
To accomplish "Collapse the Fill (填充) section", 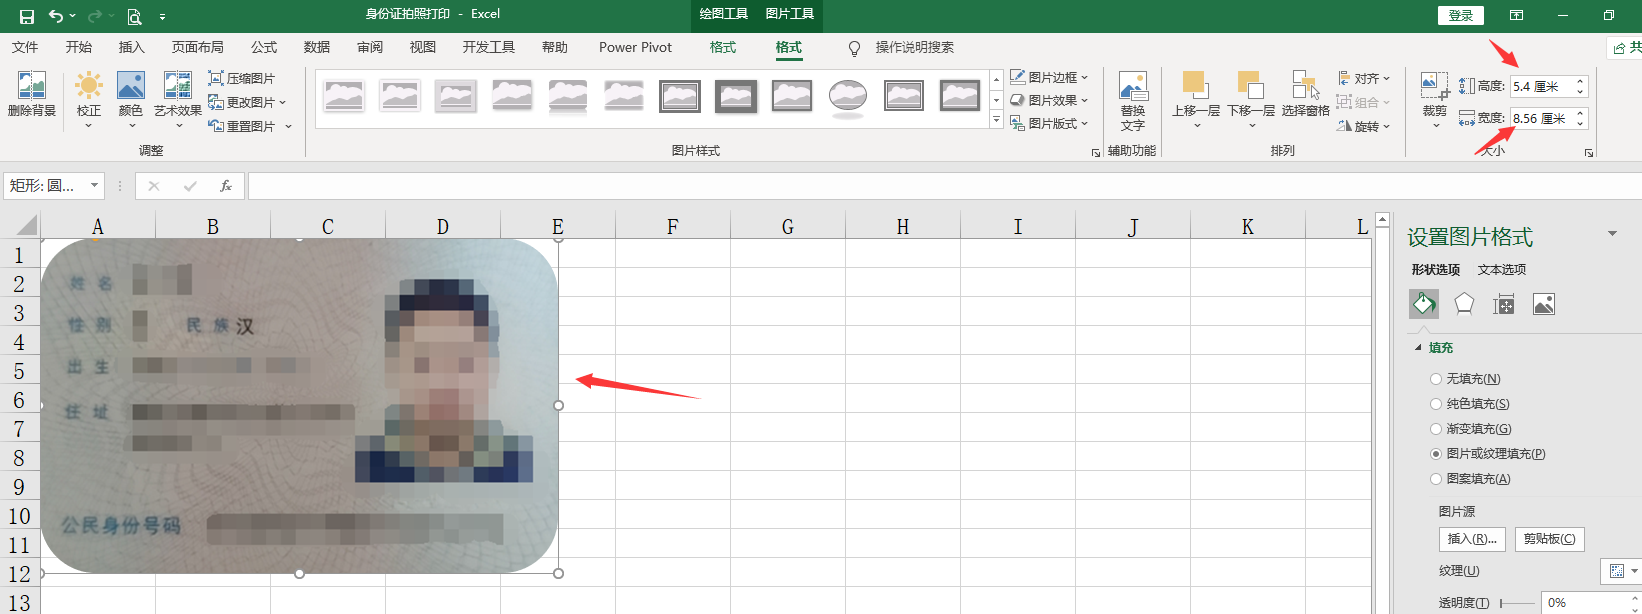I will pos(1418,348).
